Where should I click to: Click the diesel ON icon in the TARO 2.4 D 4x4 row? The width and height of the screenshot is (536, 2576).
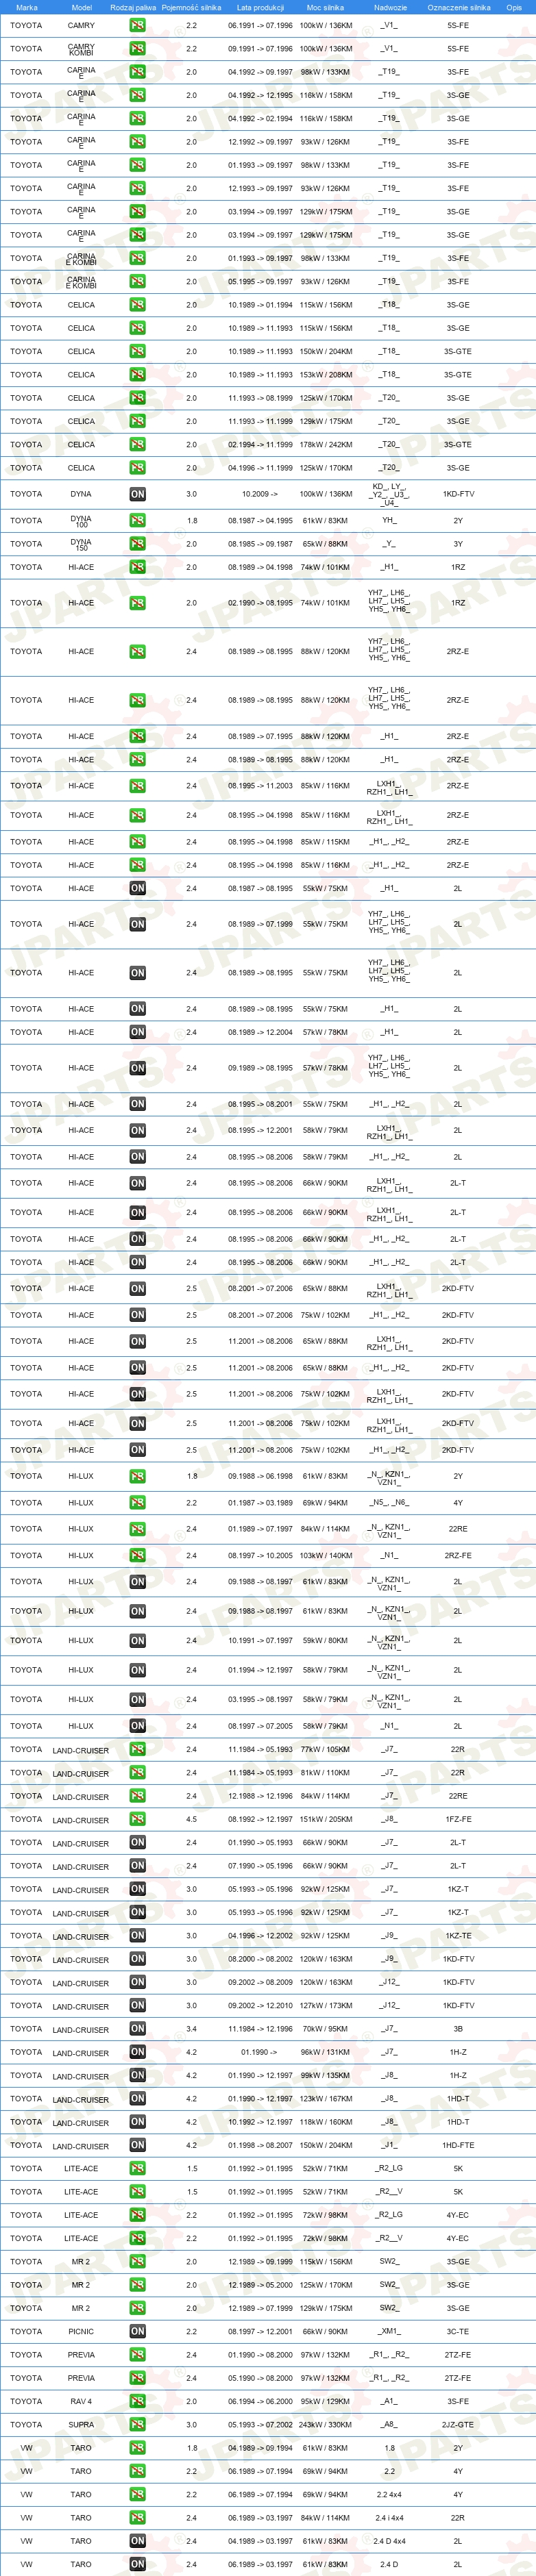[137, 2541]
